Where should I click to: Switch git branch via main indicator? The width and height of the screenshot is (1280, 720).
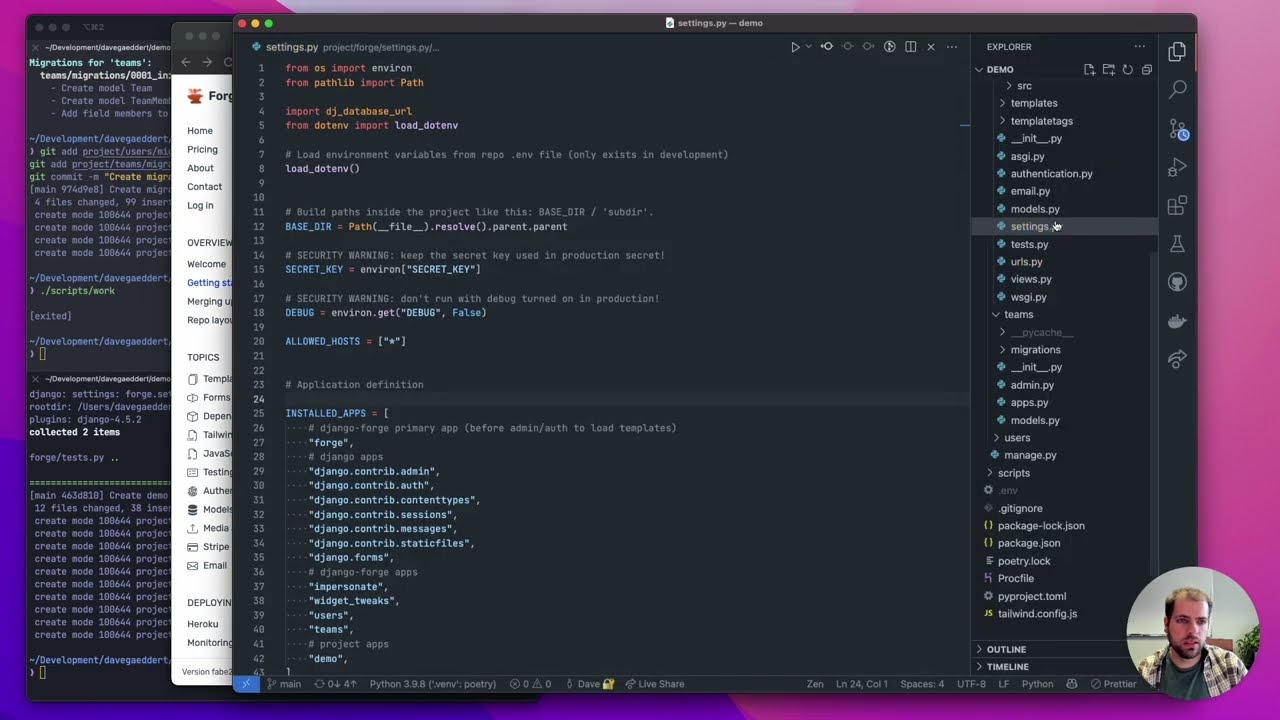(285, 684)
